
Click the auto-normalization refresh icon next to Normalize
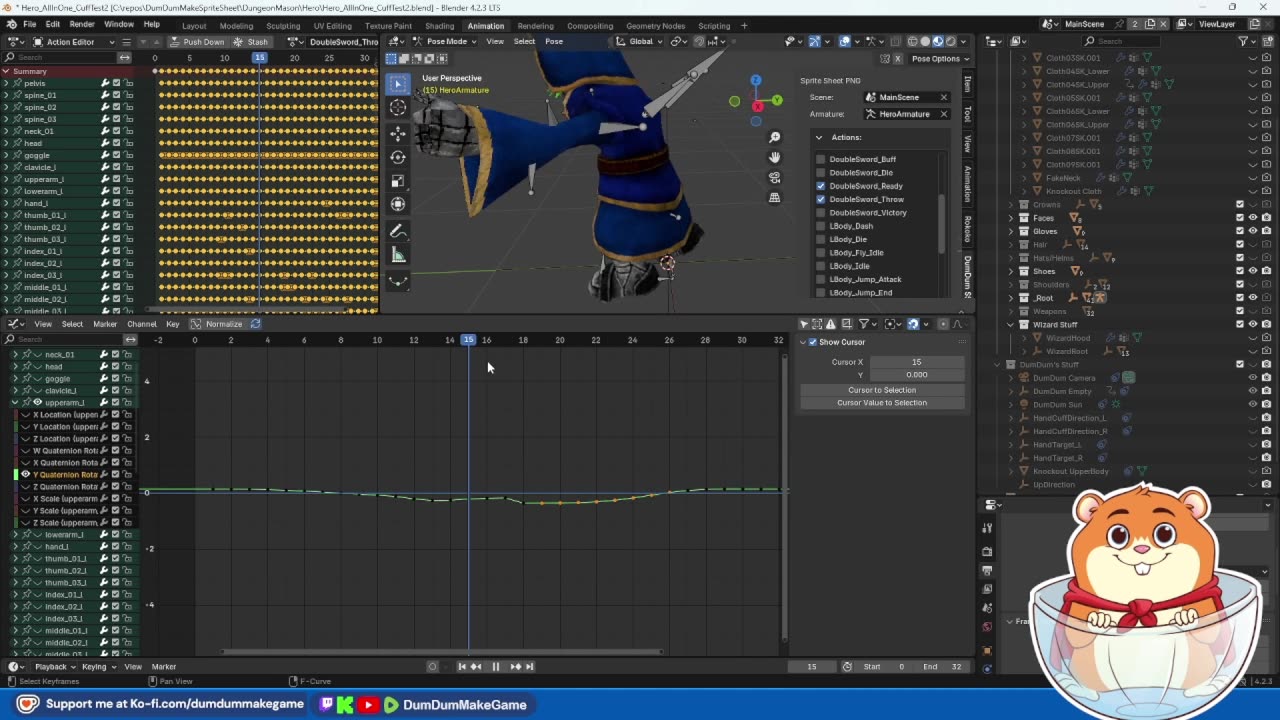(255, 324)
